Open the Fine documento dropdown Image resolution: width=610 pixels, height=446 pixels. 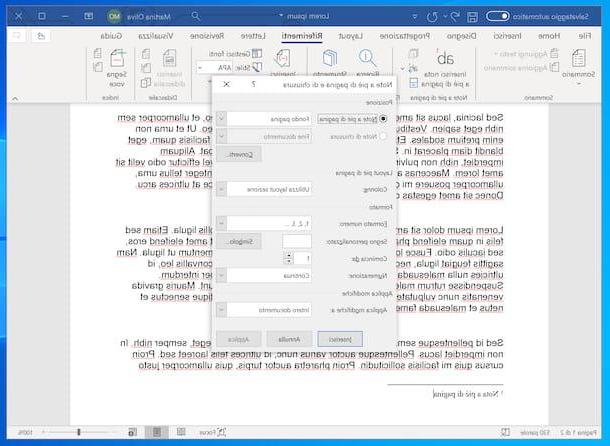pos(264,137)
